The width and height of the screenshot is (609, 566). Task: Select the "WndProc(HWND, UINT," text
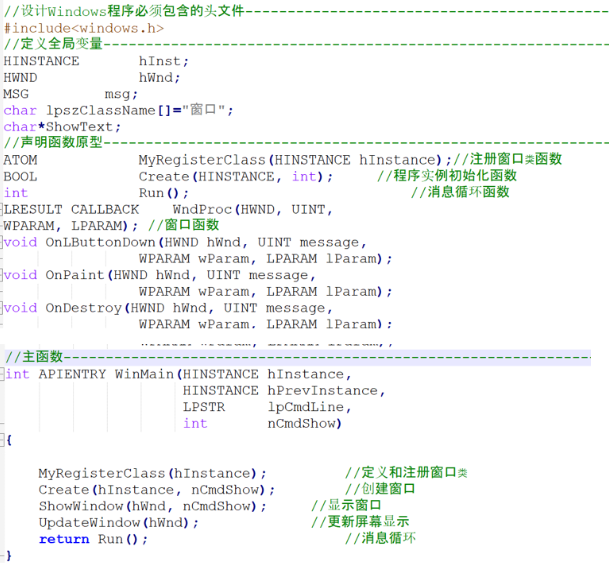pos(252,210)
